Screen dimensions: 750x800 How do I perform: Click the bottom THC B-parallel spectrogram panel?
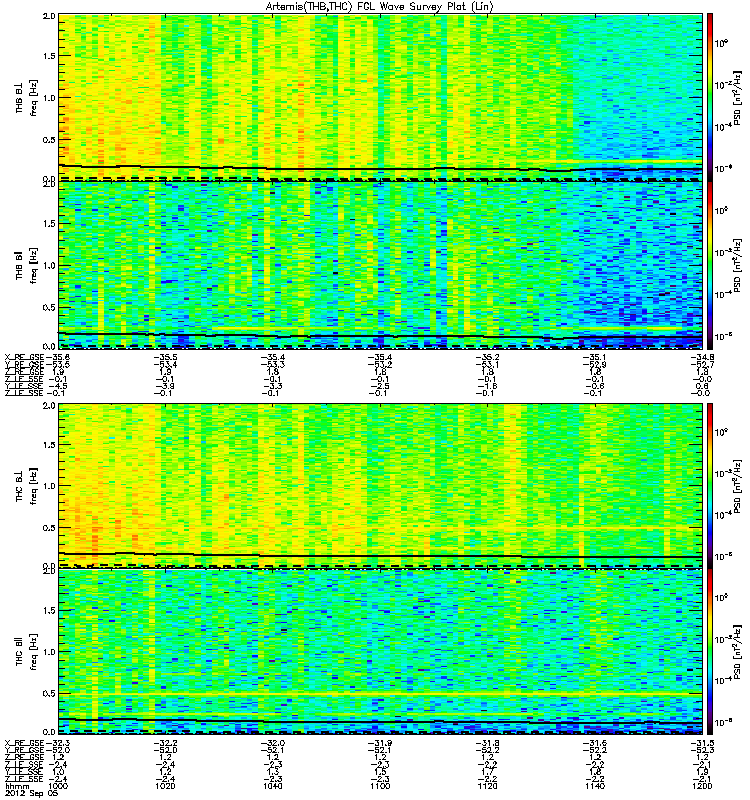pos(380,652)
